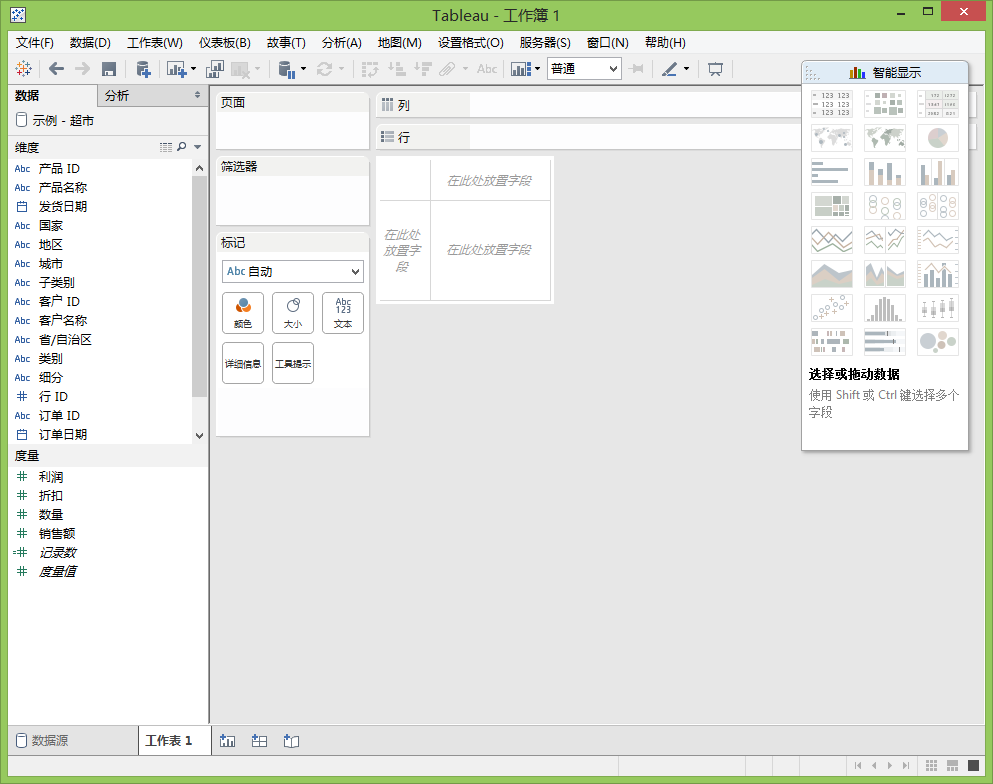Click the search magnifier in 维度 header
The height and width of the screenshot is (784, 993).
pyautogui.click(x=182, y=147)
